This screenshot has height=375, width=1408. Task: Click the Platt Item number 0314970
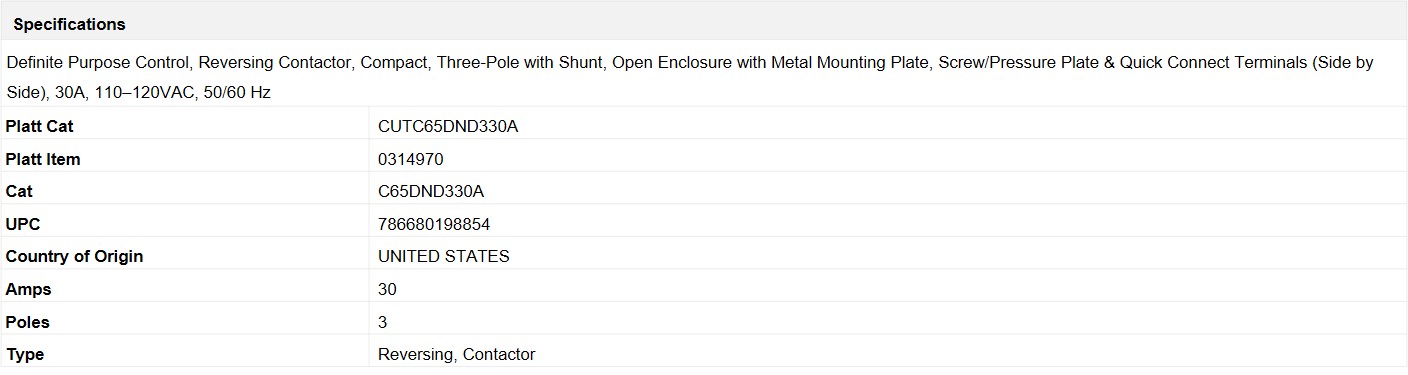click(411, 159)
